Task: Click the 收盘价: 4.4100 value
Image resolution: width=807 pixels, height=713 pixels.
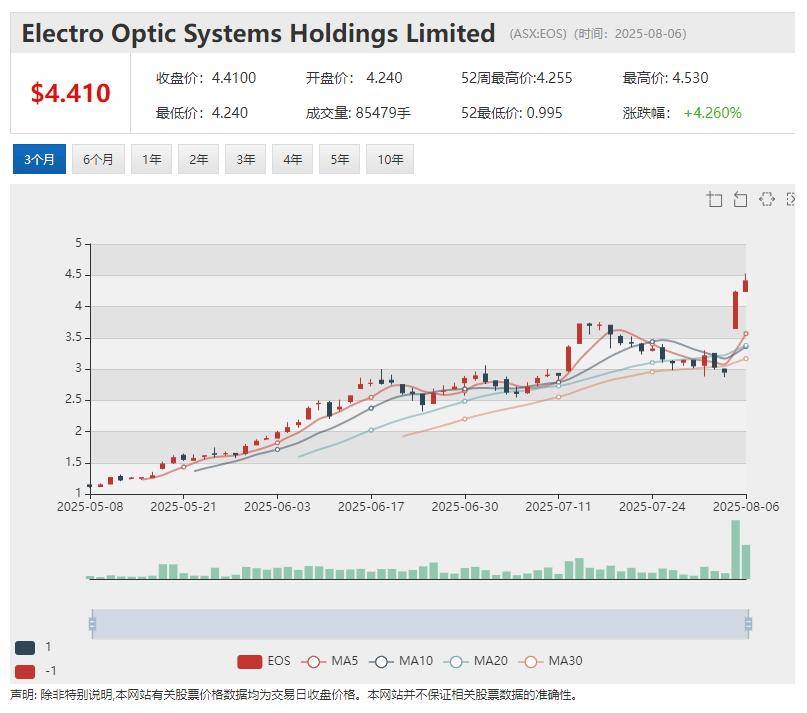Action: click(206, 78)
